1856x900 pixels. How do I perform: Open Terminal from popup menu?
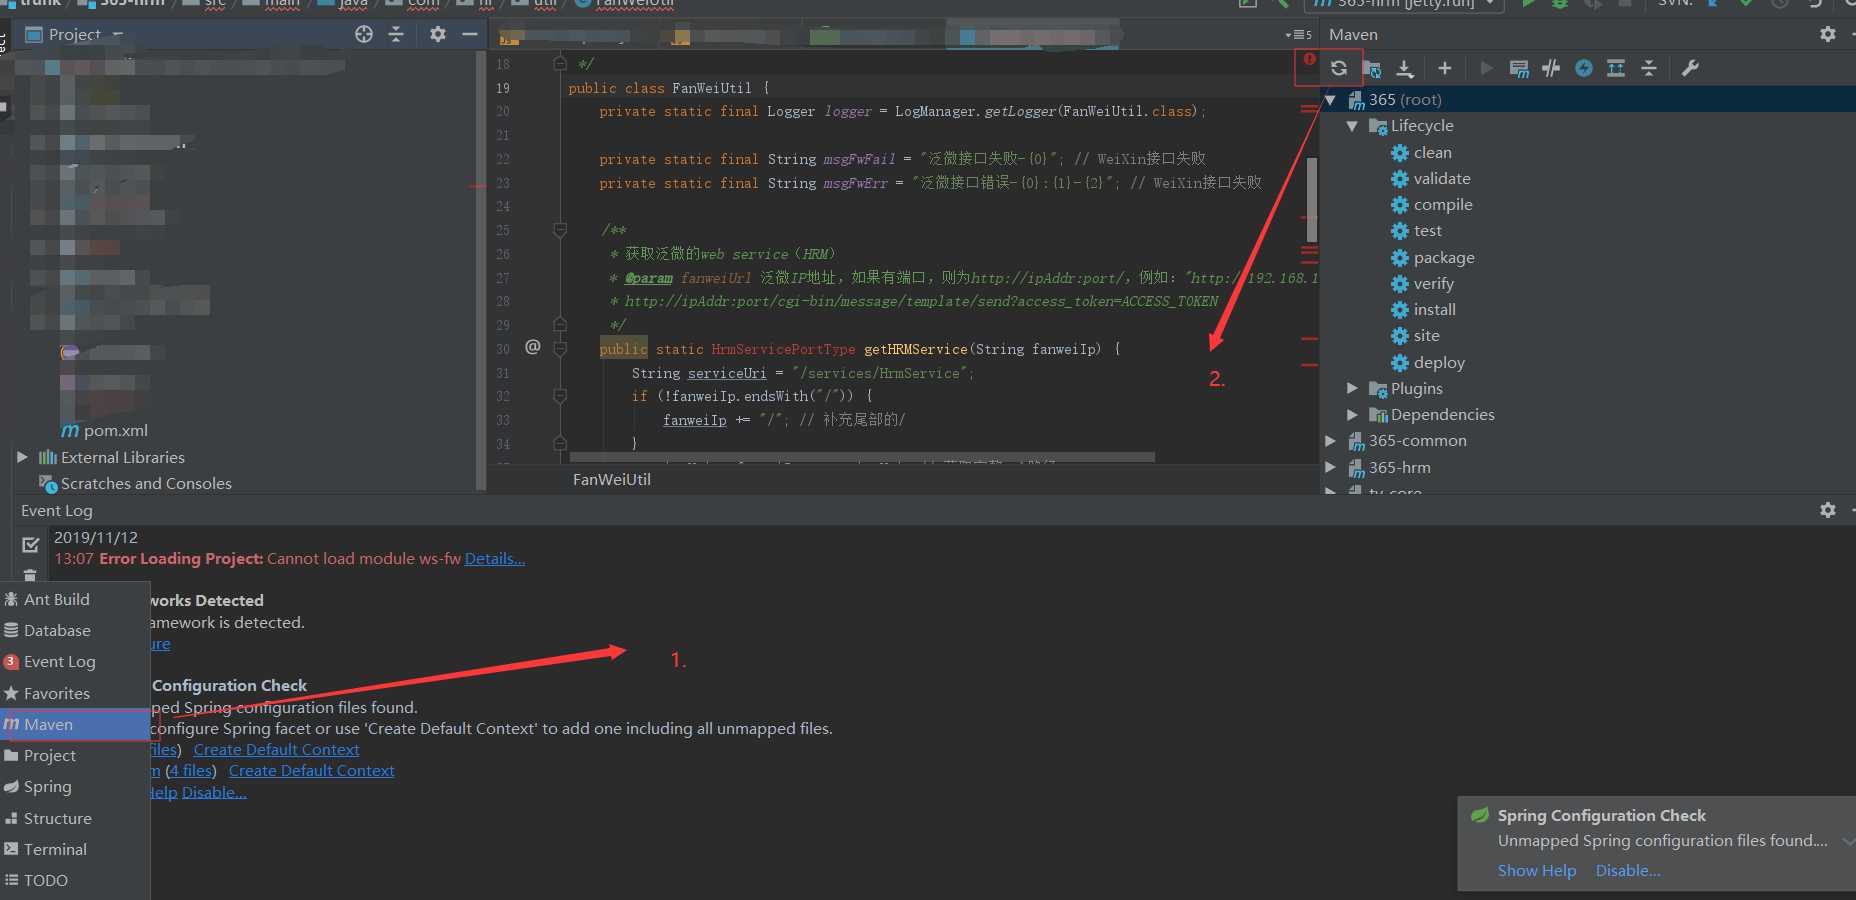[75, 849]
